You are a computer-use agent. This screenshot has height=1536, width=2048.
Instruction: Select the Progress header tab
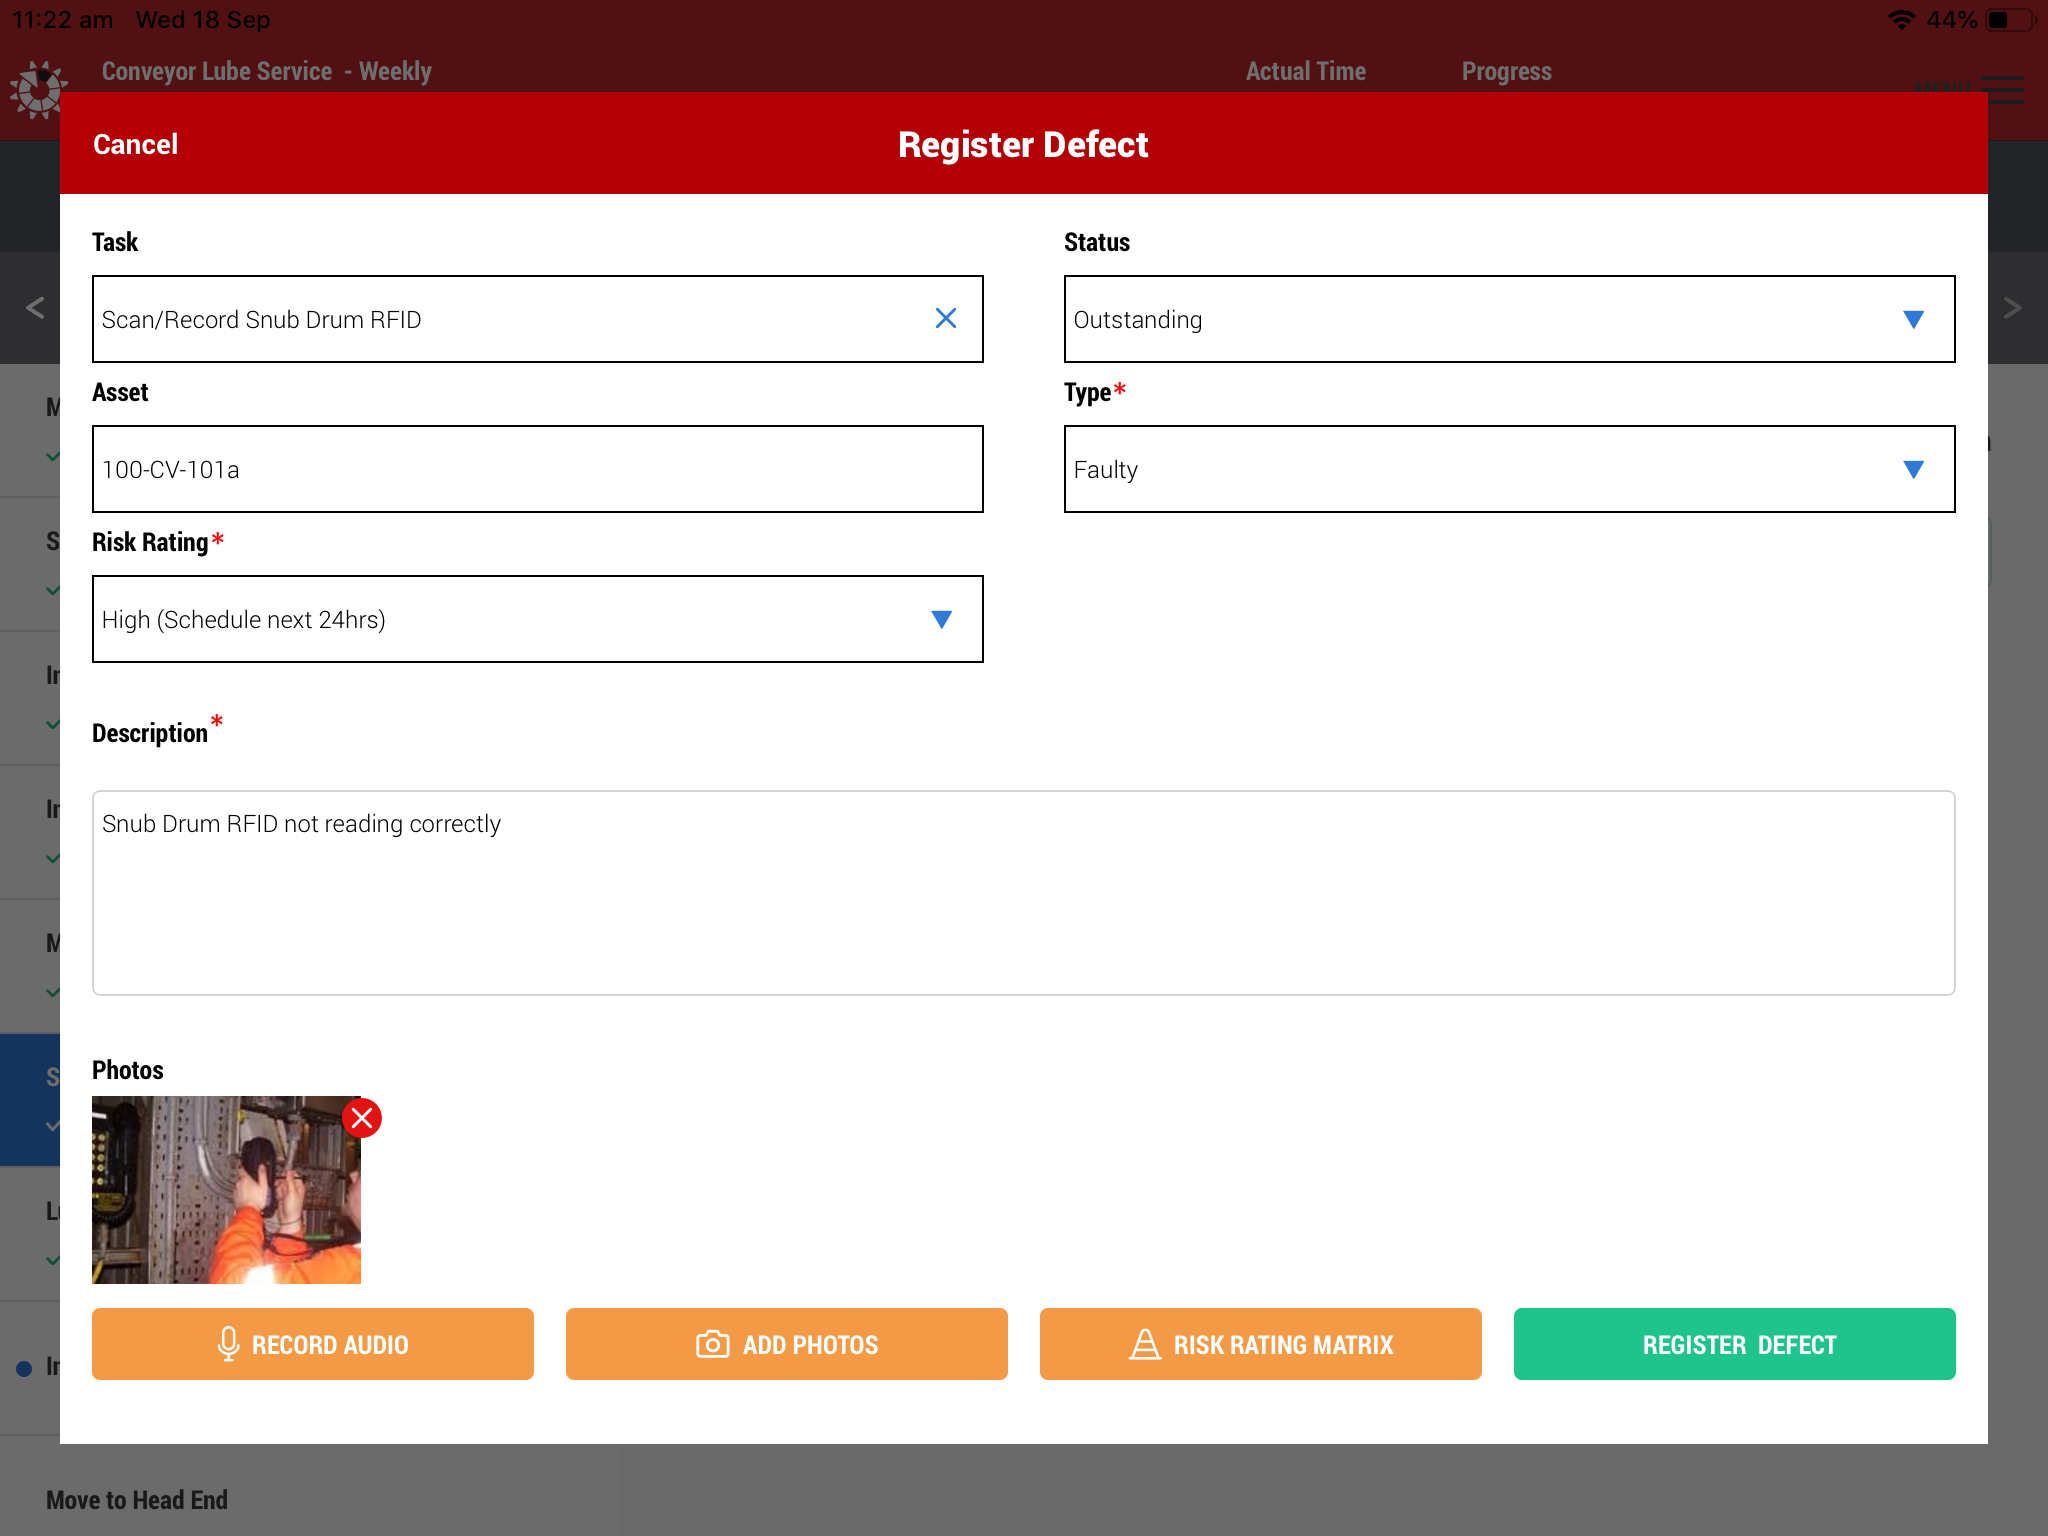1506,71
